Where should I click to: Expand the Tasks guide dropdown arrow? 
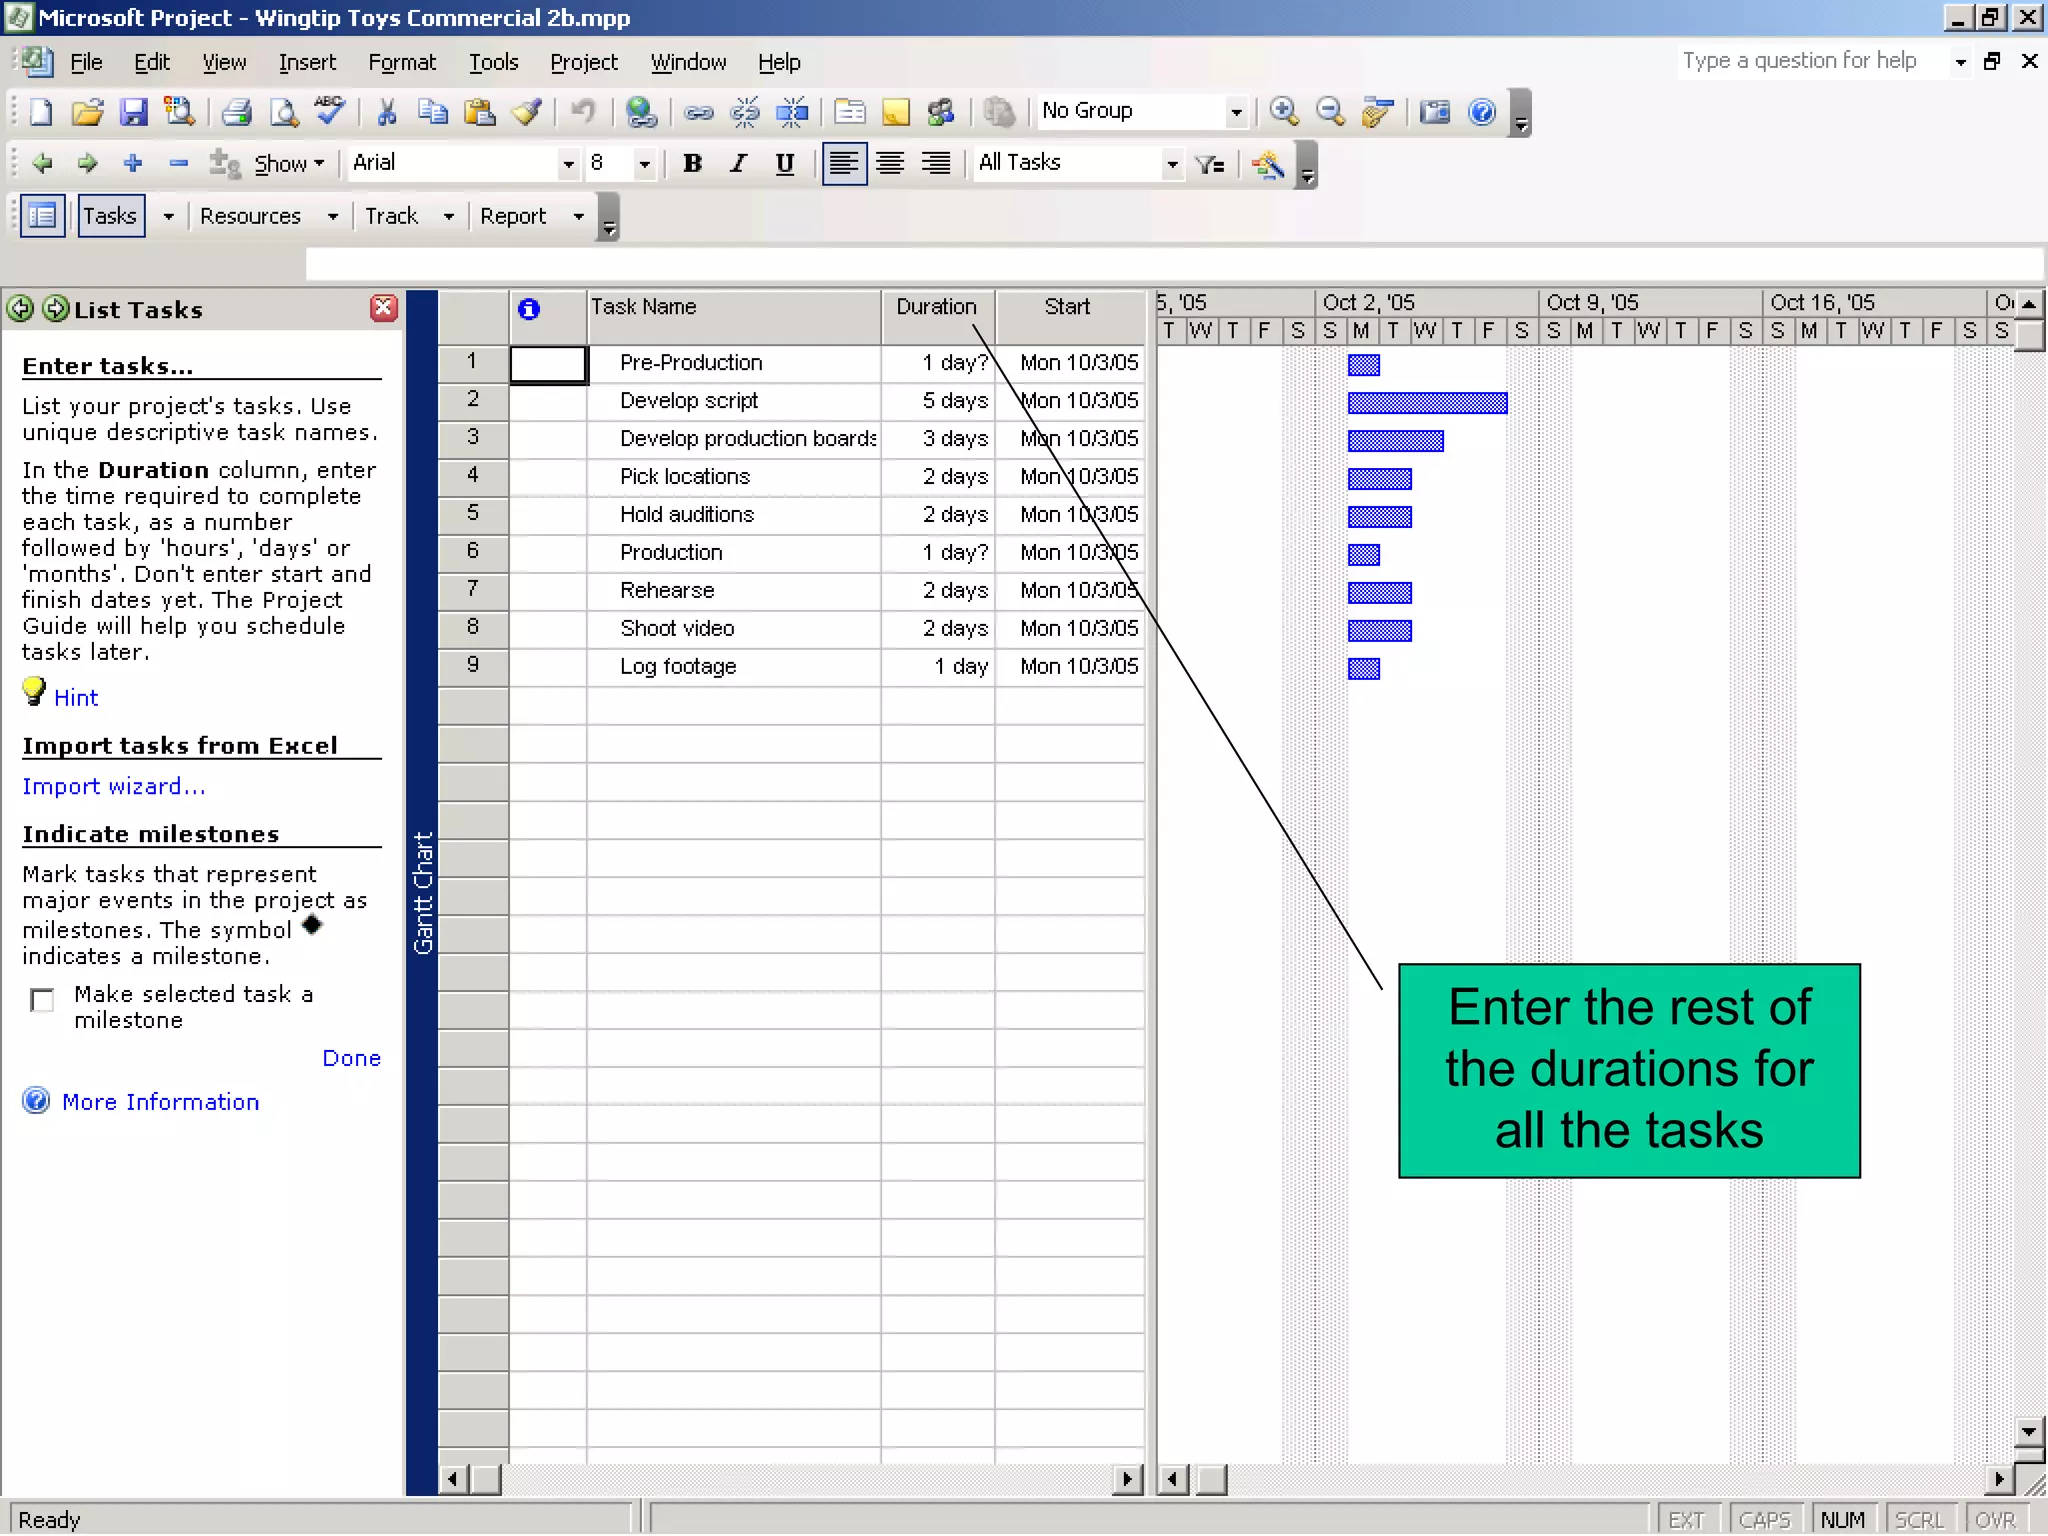(x=168, y=216)
